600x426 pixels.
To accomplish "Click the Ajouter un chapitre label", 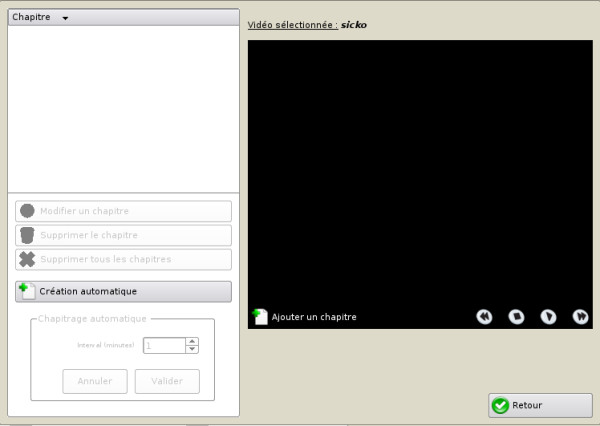I will pyautogui.click(x=314, y=317).
